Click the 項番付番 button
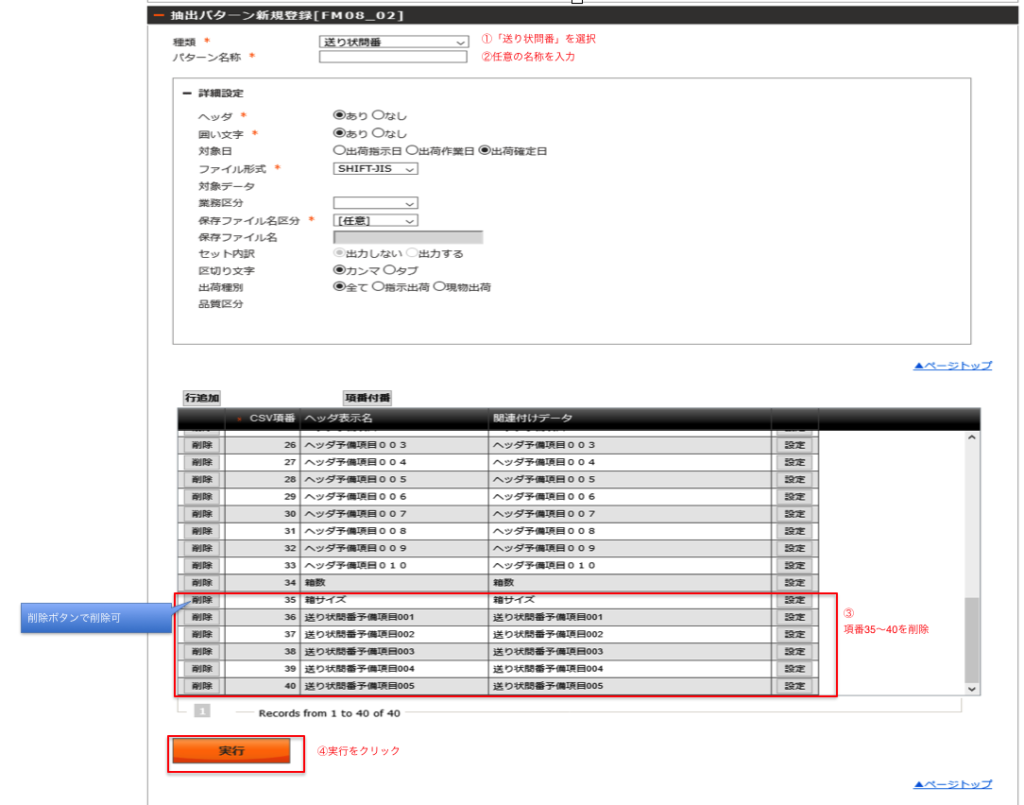The height and width of the screenshot is (805, 1024). point(368,398)
